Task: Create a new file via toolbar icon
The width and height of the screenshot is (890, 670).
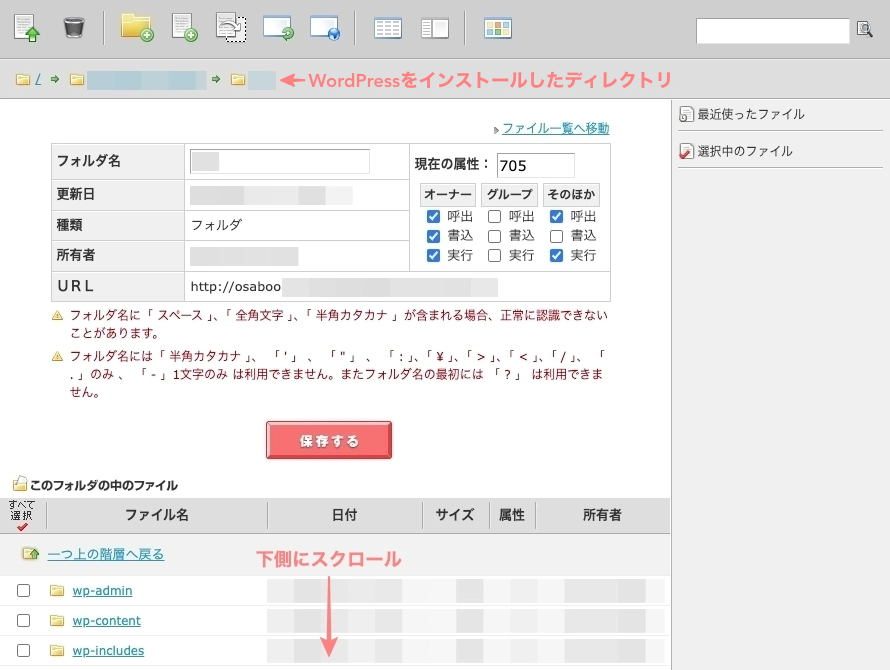Action: (x=184, y=28)
